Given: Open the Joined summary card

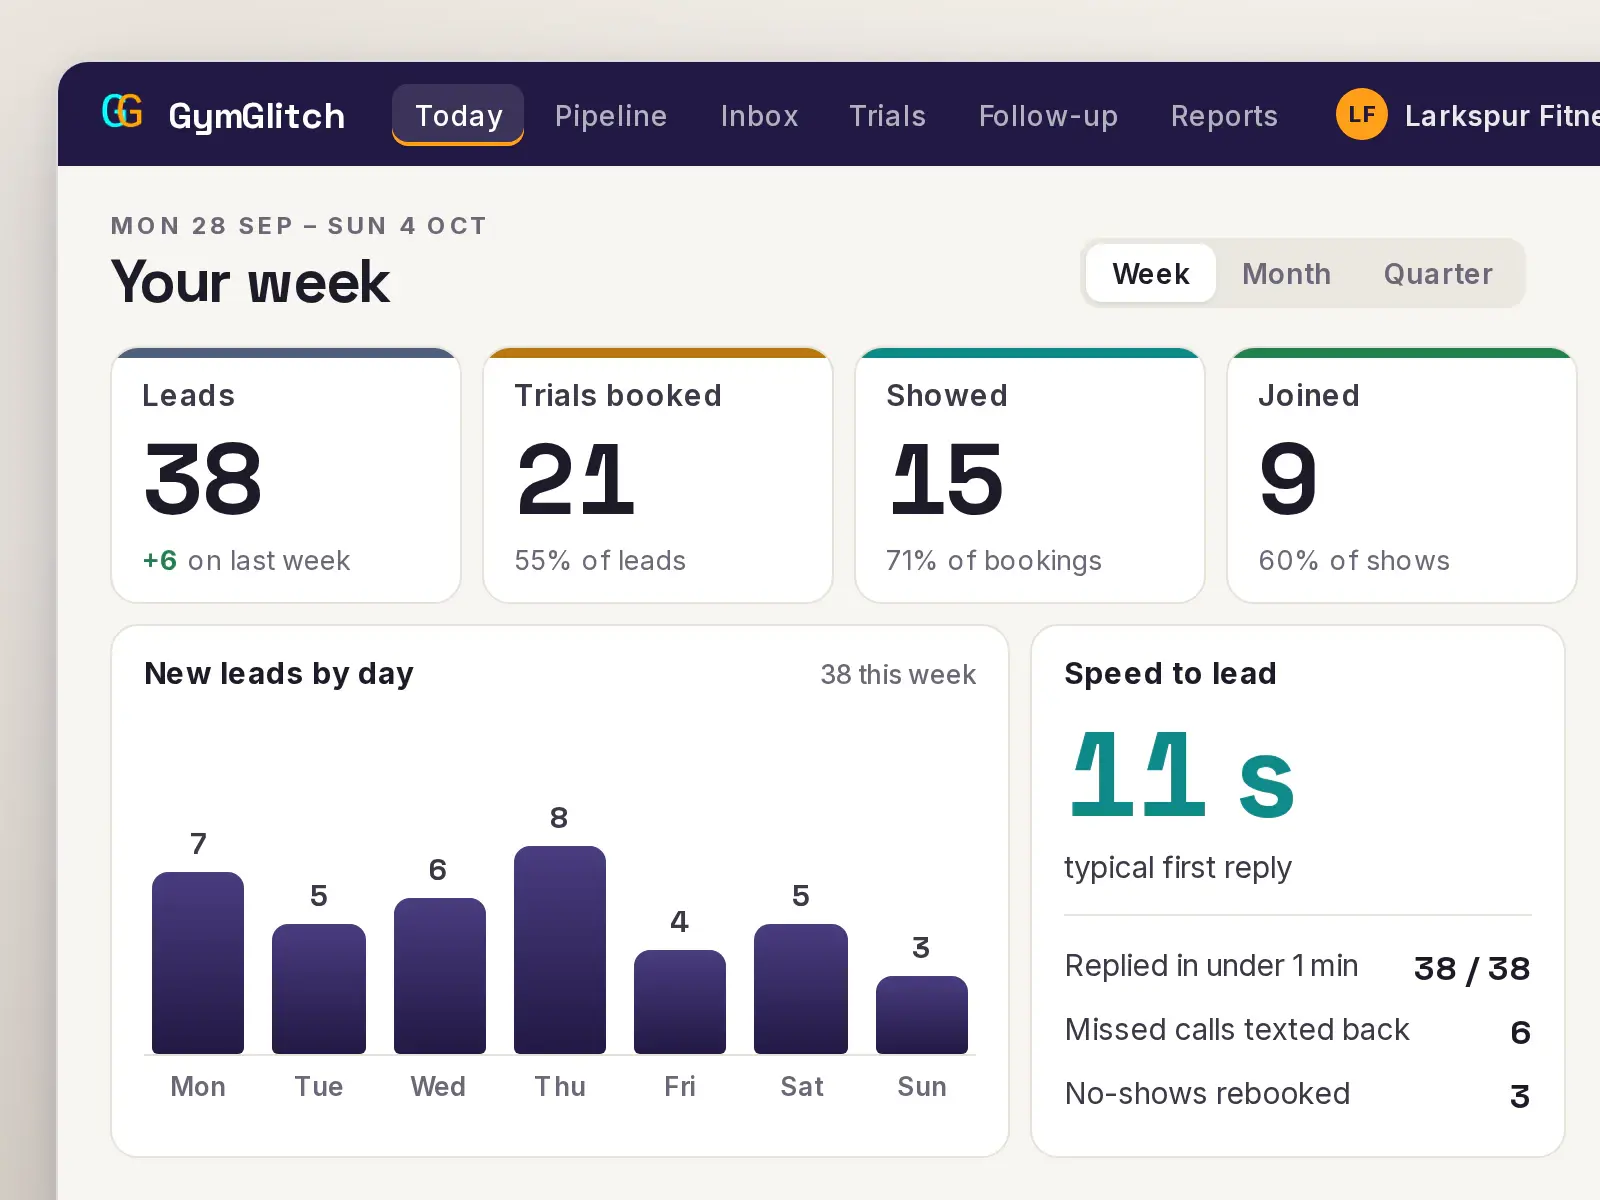Looking at the screenshot, I should click(x=1402, y=475).
